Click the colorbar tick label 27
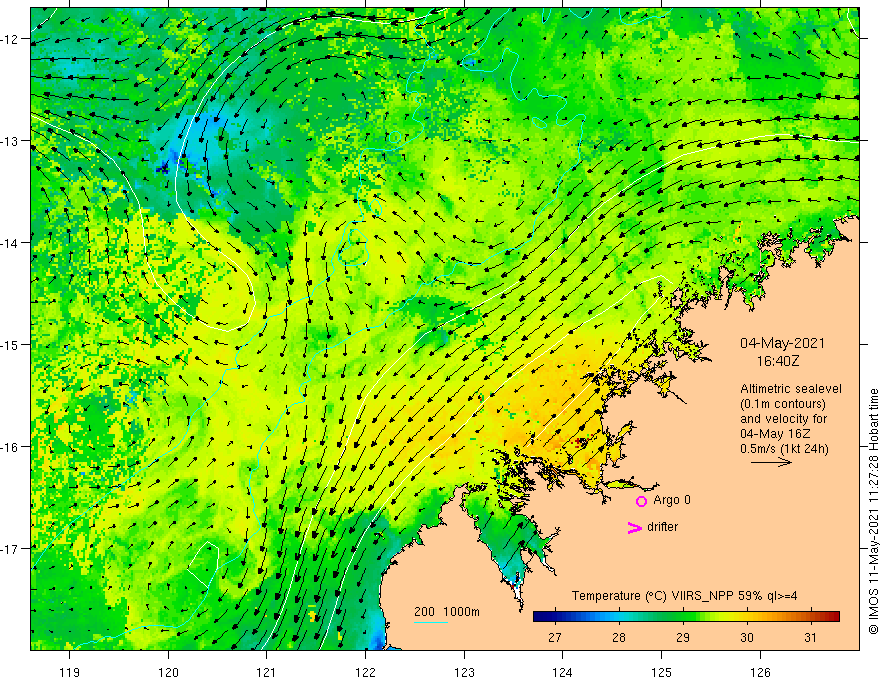The height and width of the screenshot is (680, 880). coord(554,638)
